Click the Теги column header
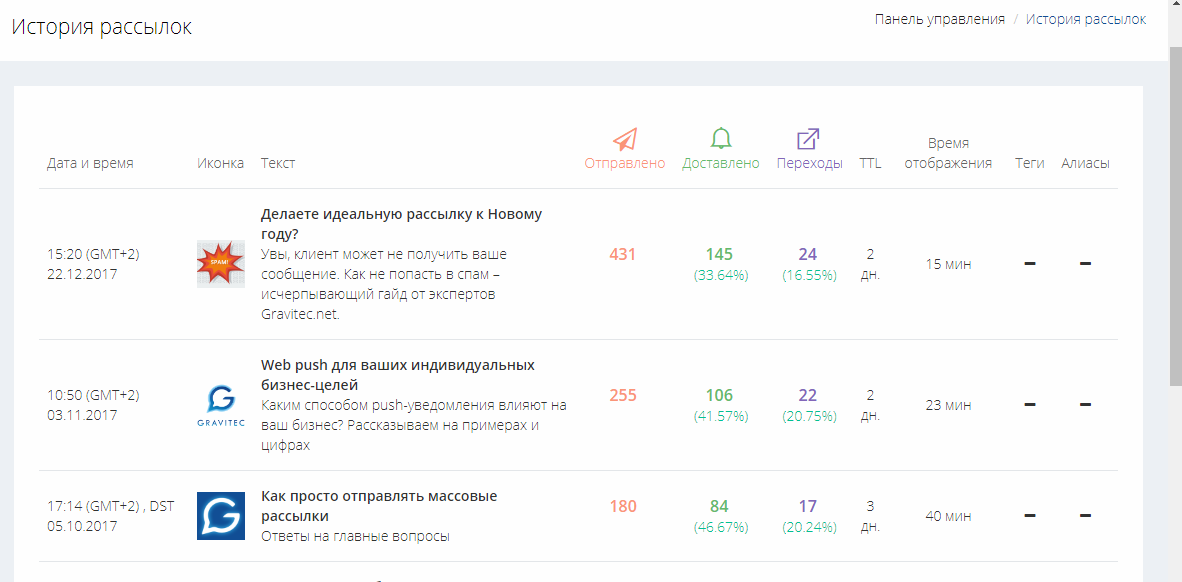Viewport: 1182px width, 582px height. click(1030, 164)
